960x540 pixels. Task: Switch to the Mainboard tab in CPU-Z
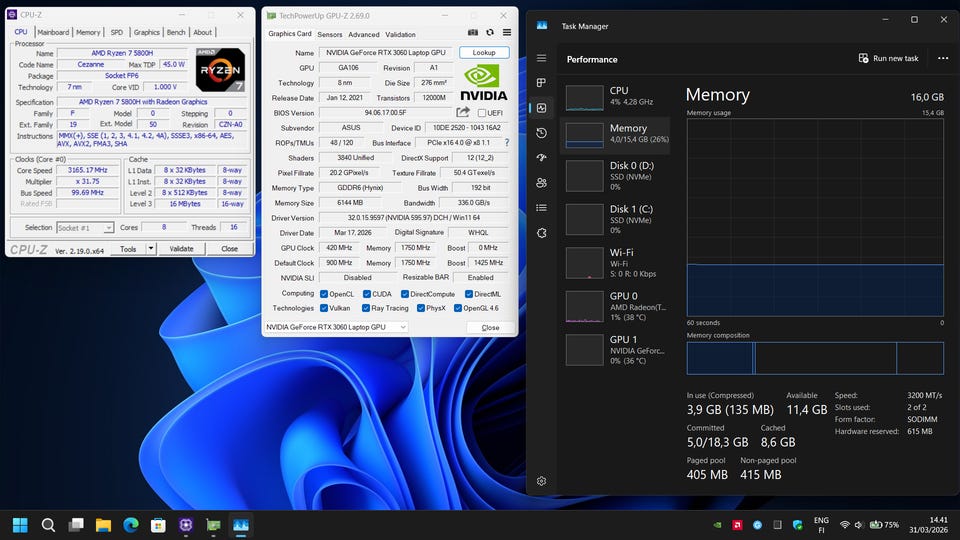tap(53, 32)
